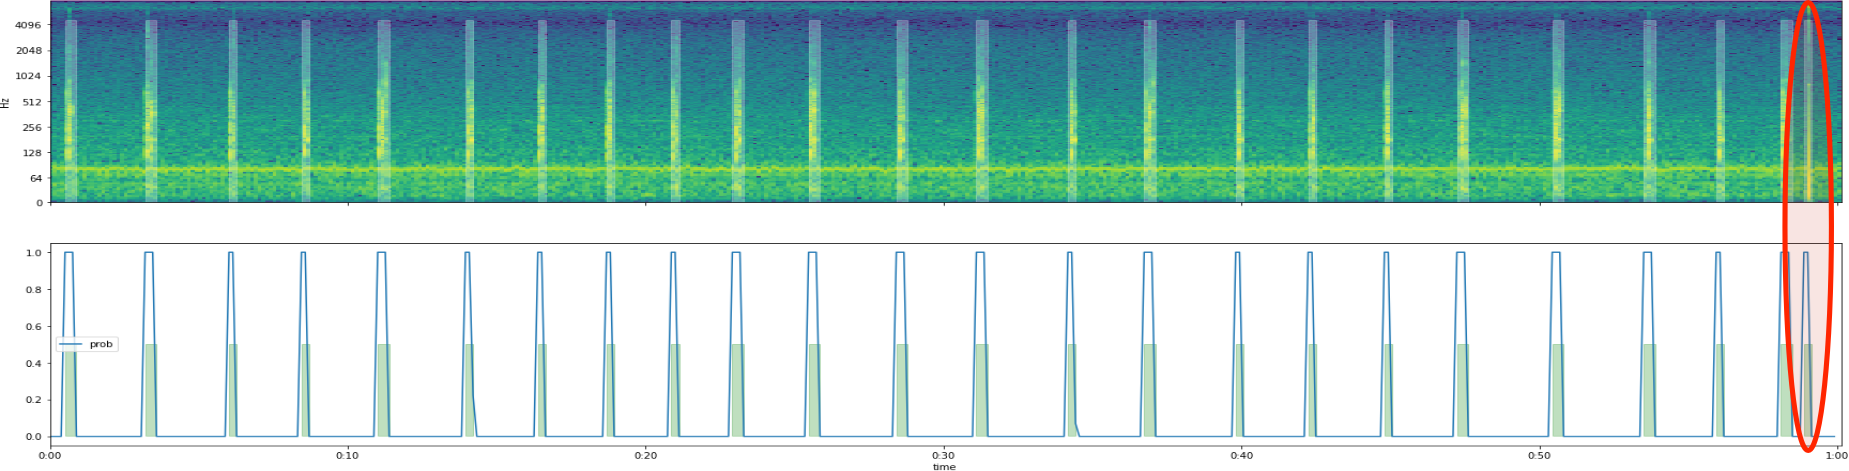Pick the third highlighted event band in spectrogram

pos(233,110)
